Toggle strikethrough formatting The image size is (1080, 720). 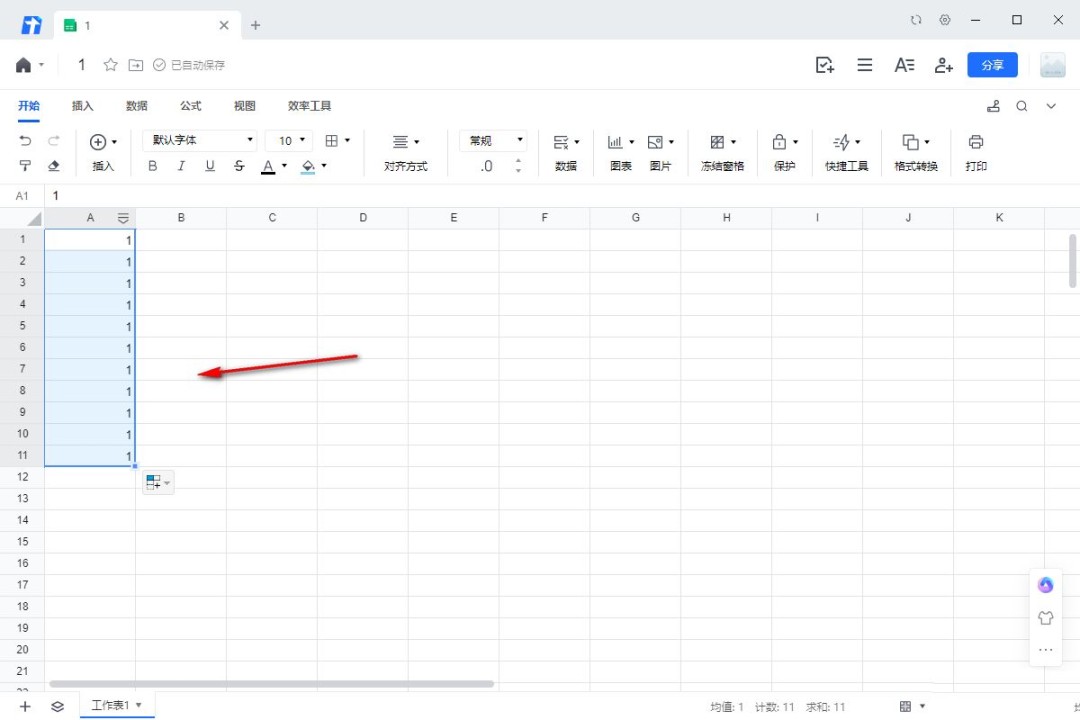click(239, 166)
